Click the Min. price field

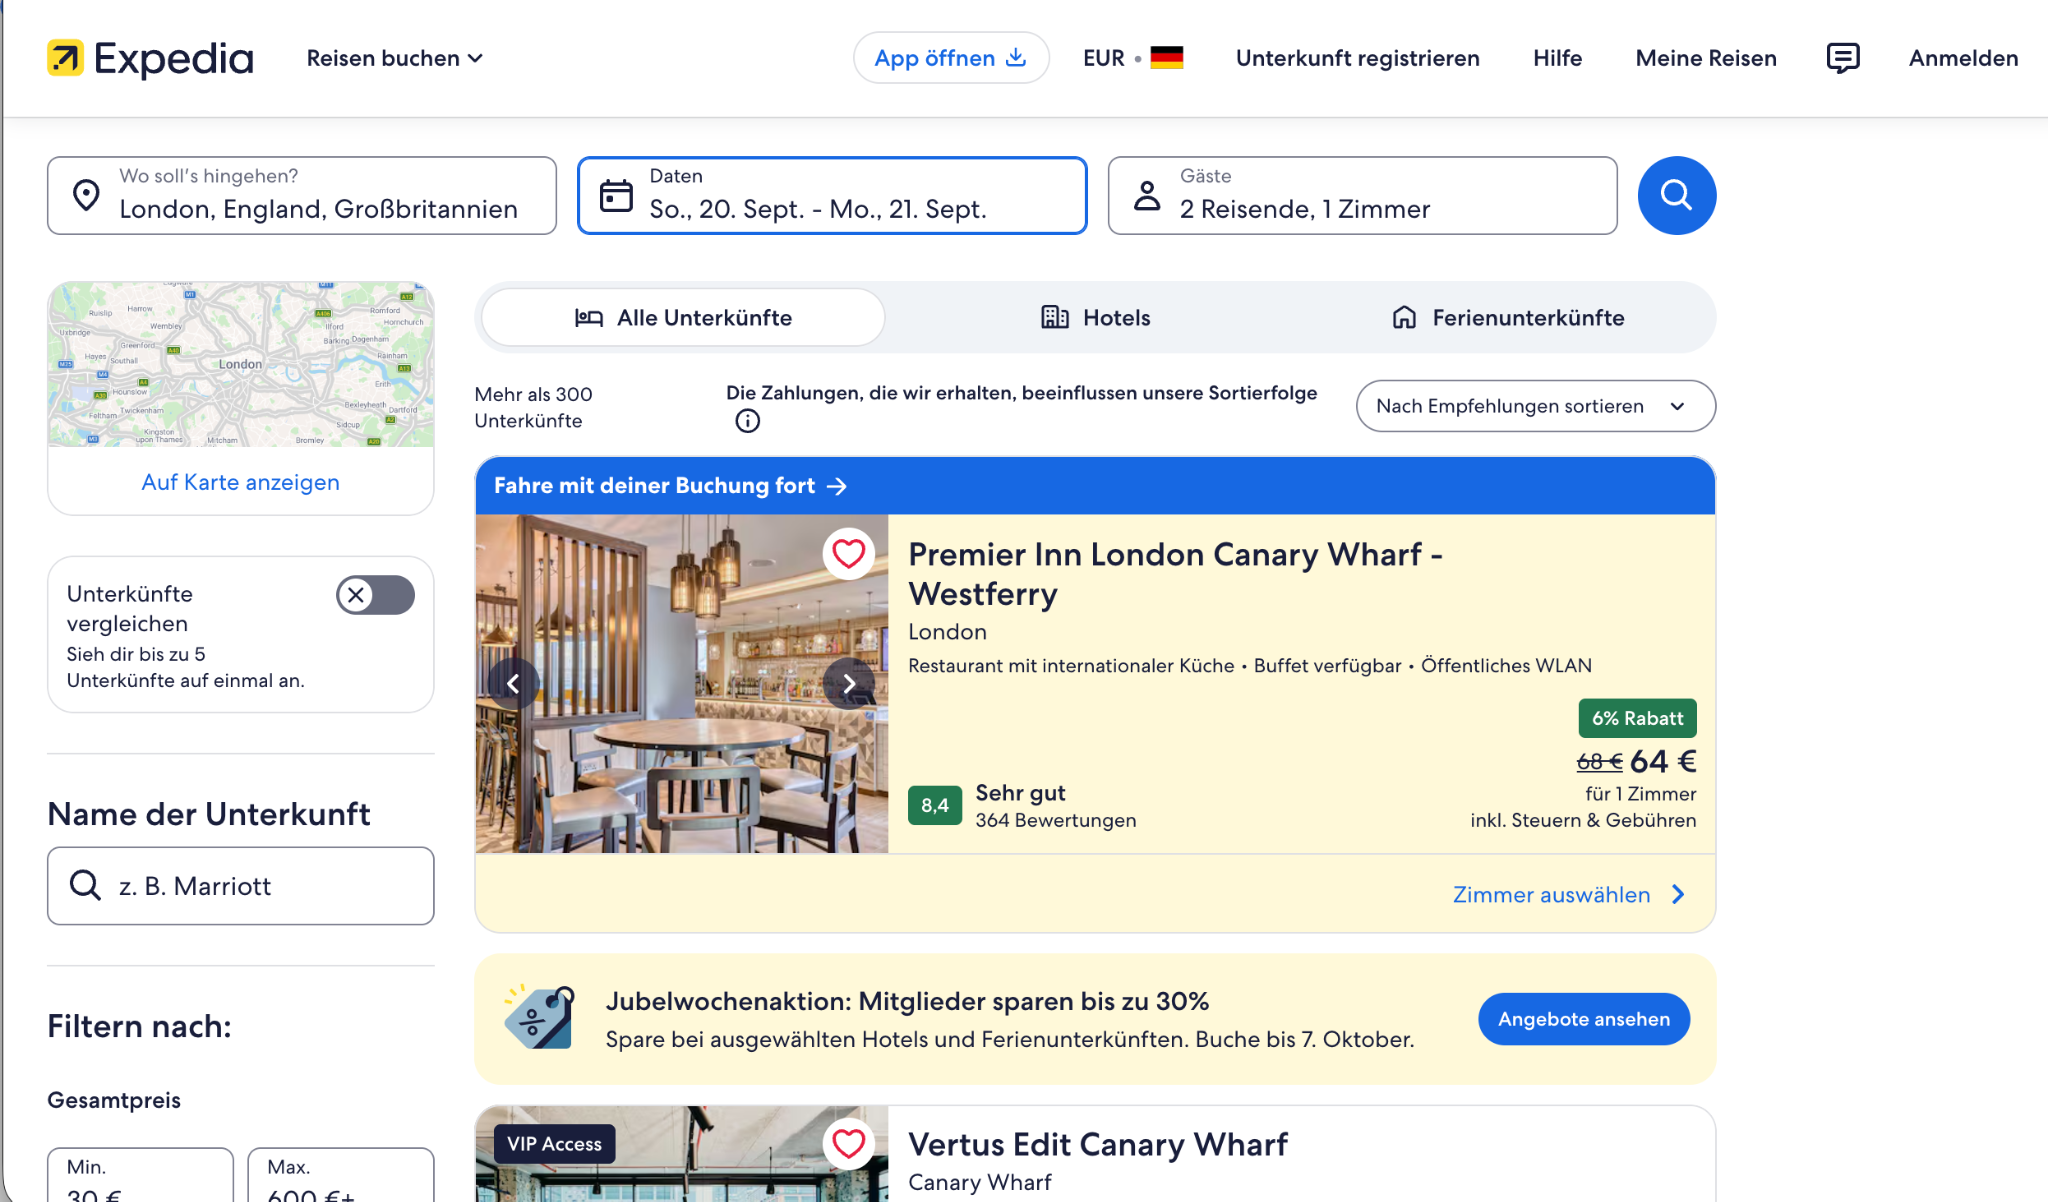[x=140, y=1176]
